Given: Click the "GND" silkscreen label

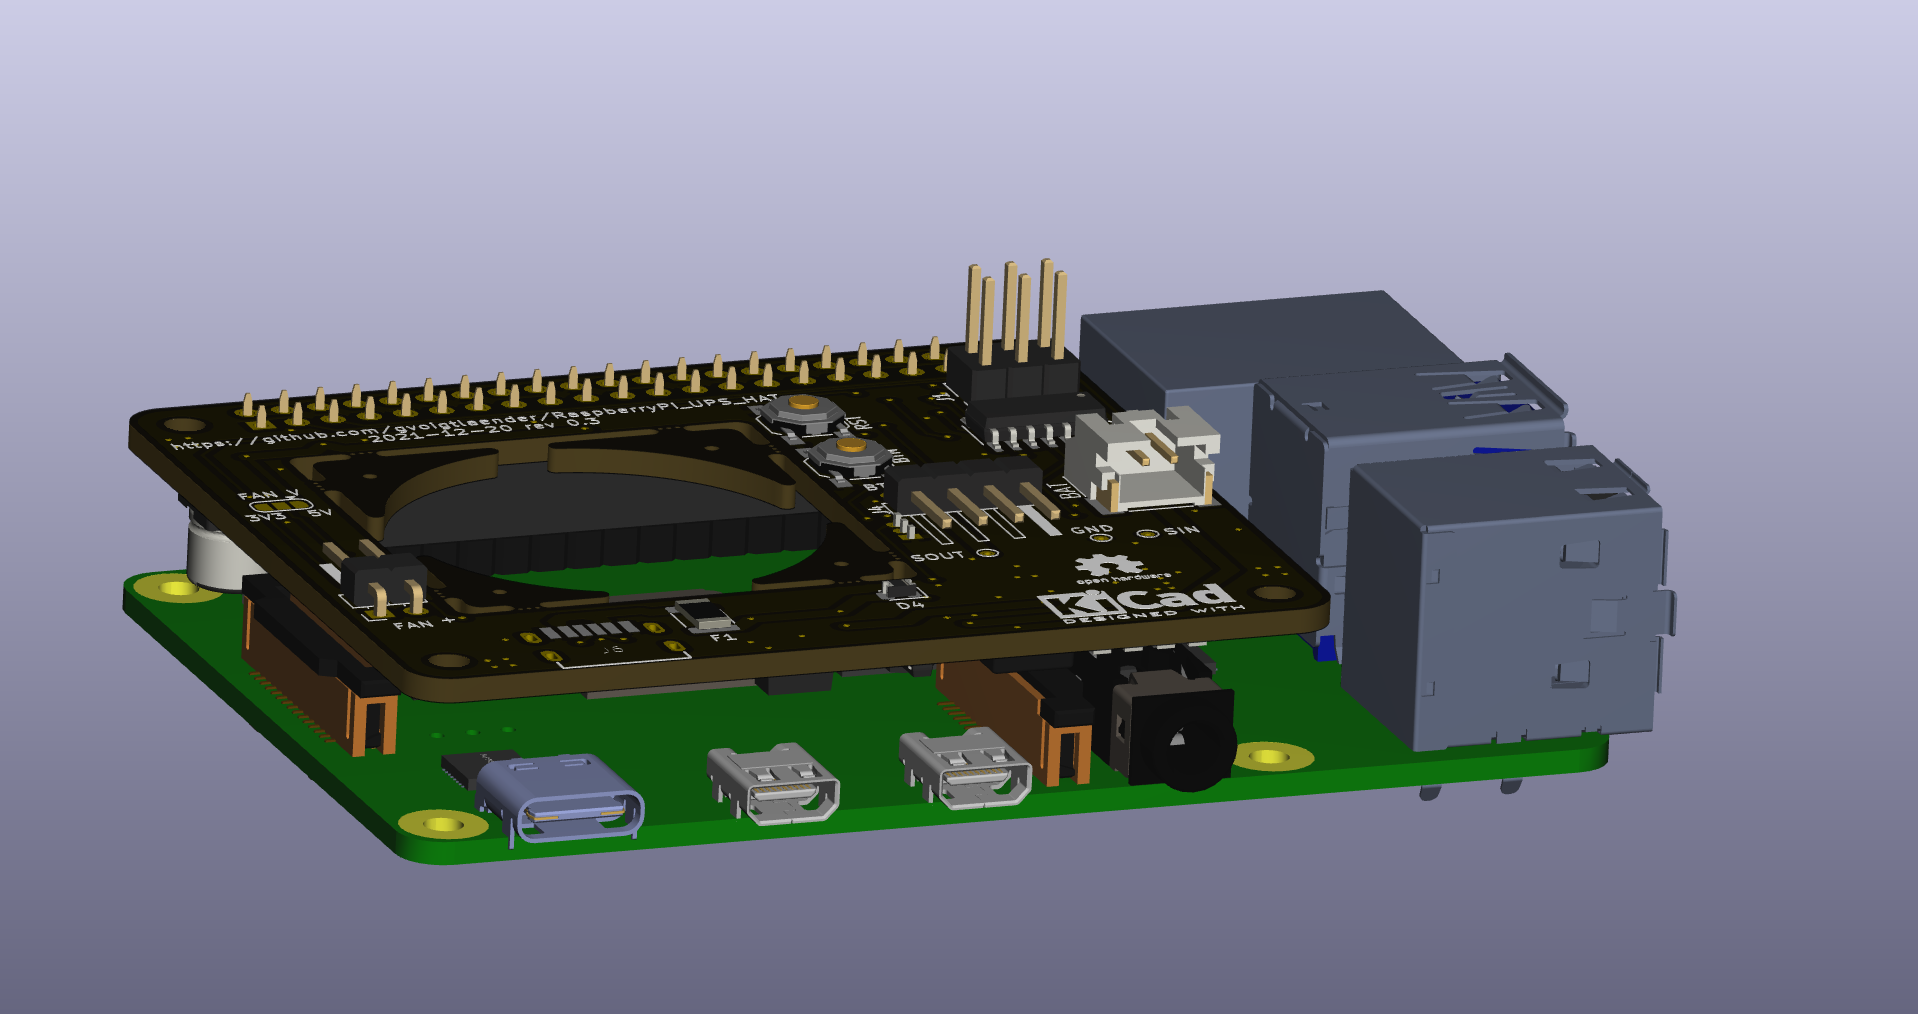Looking at the screenshot, I should (1092, 530).
